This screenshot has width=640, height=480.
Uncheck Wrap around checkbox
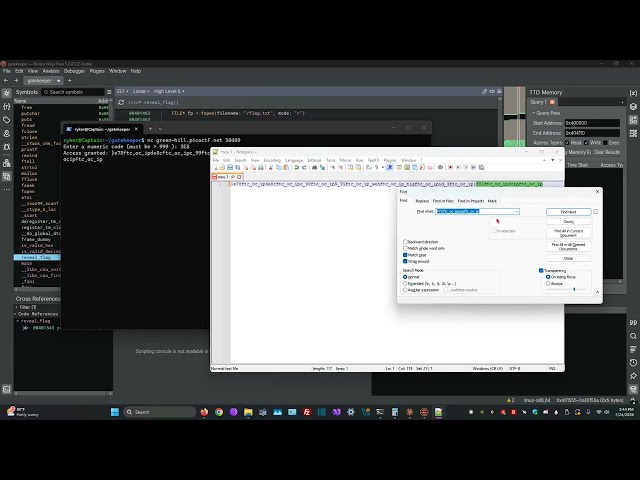pyautogui.click(x=405, y=261)
